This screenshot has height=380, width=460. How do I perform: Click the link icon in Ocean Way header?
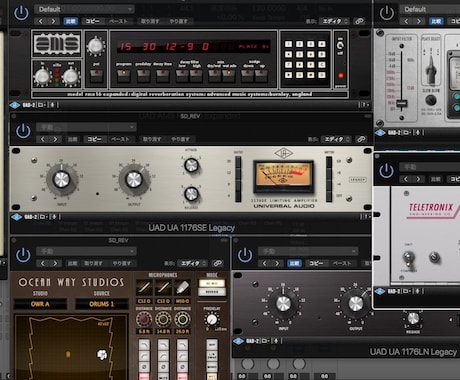(218, 263)
